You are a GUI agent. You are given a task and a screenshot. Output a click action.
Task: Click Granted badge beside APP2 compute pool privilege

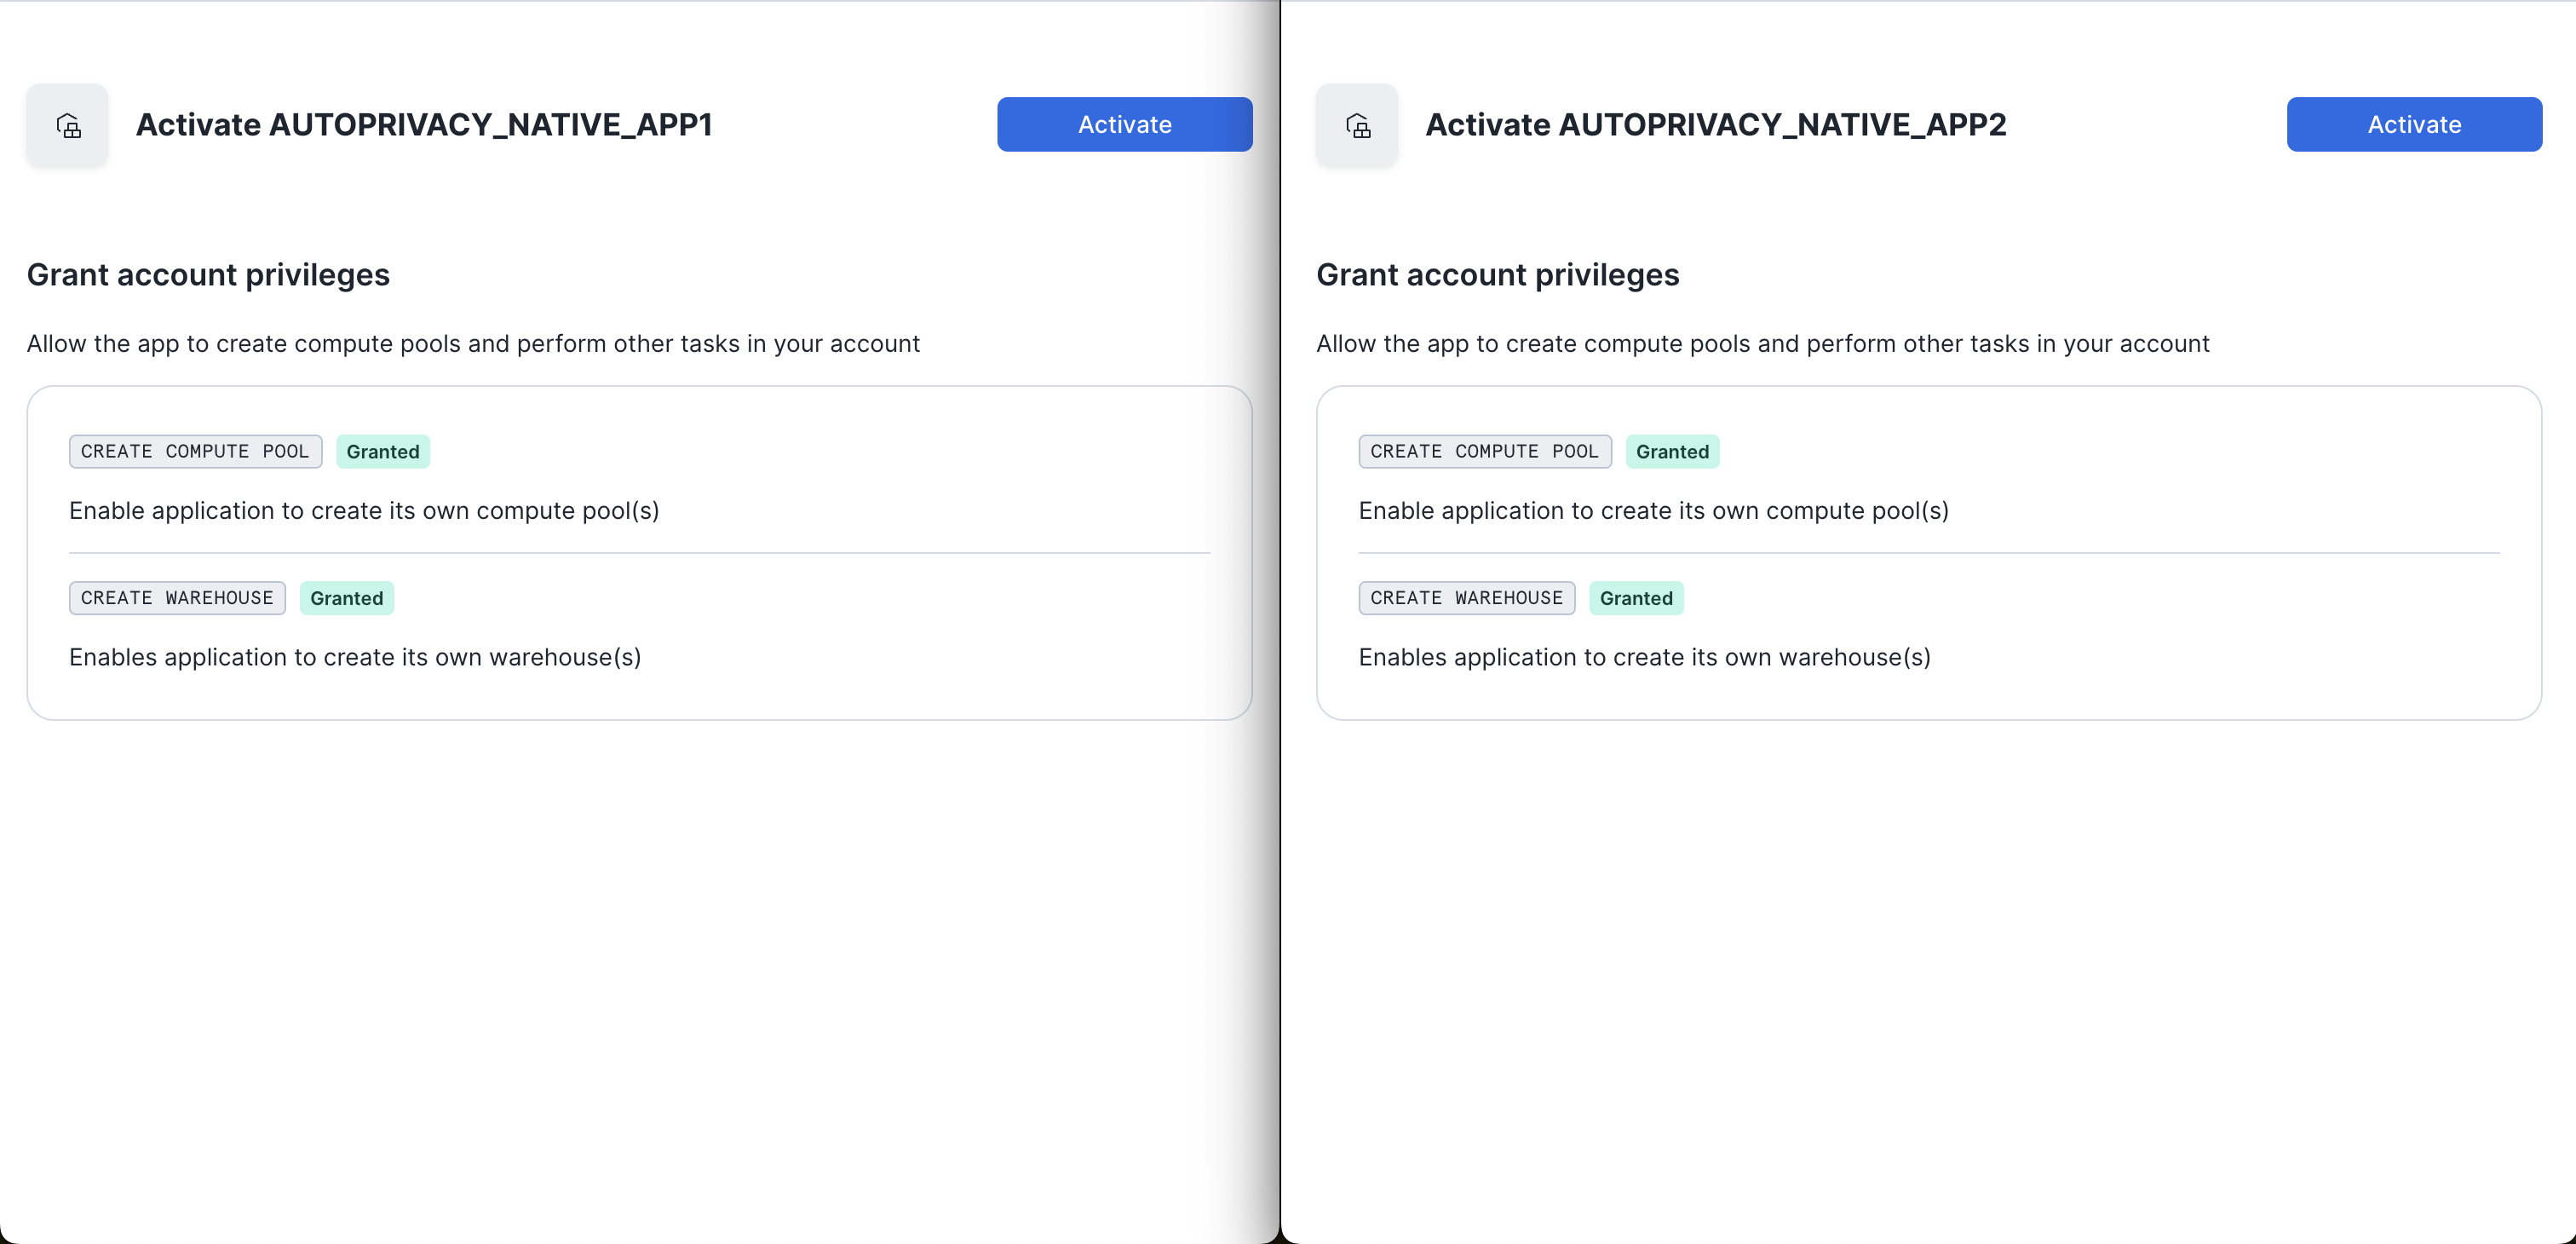coord(1672,452)
